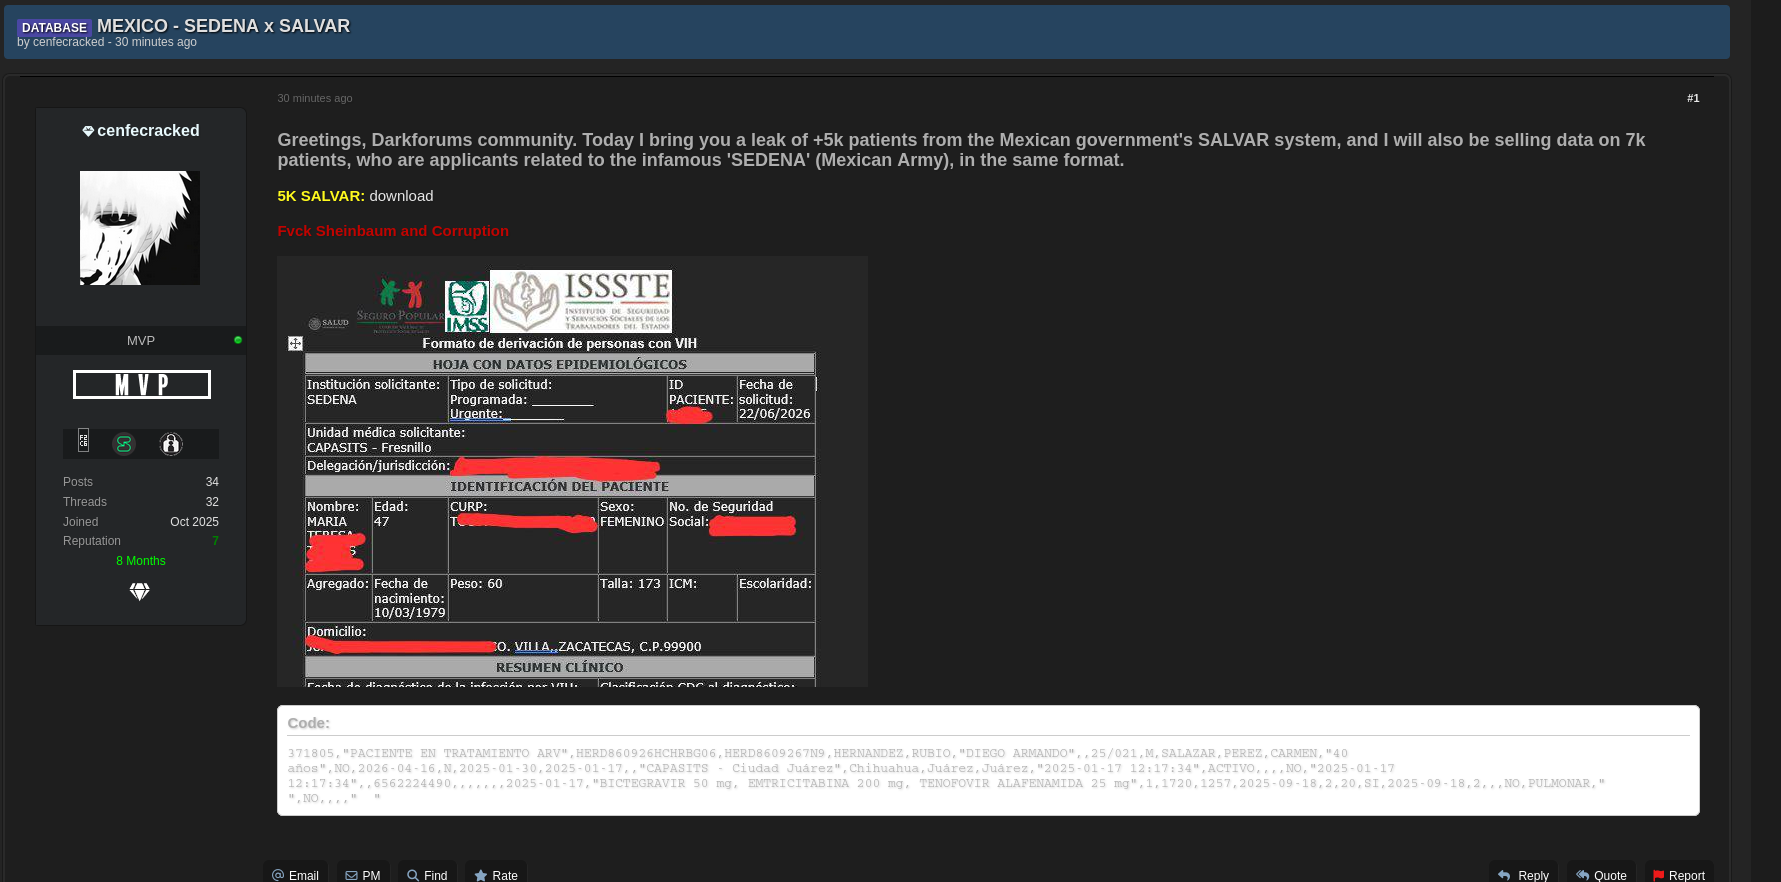Open the Reputation value 7
The width and height of the screenshot is (1781, 882).
click(x=215, y=541)
